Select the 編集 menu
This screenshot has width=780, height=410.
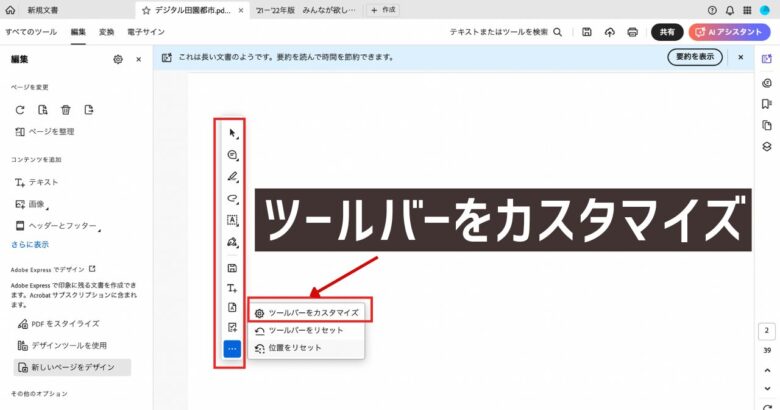pyautogui.click(x=78, y=32)
